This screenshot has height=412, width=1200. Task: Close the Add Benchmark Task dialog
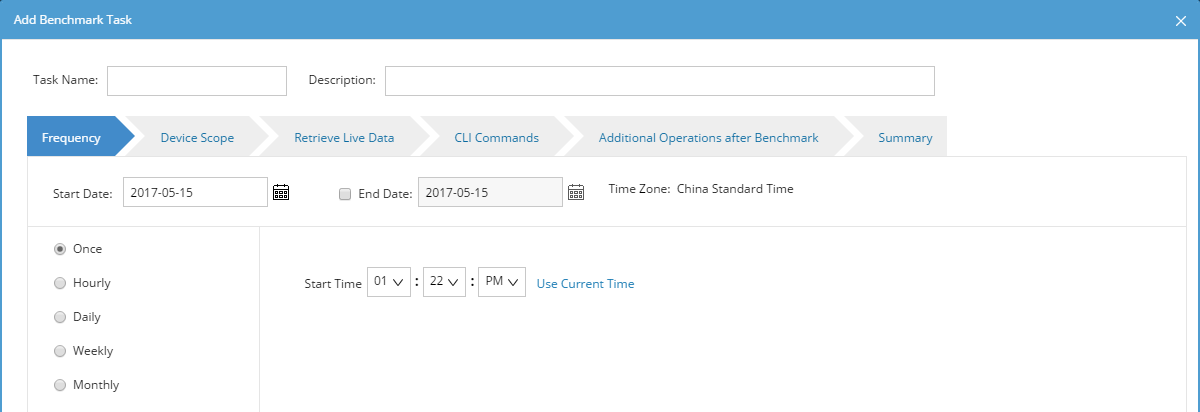[1180, 21]
